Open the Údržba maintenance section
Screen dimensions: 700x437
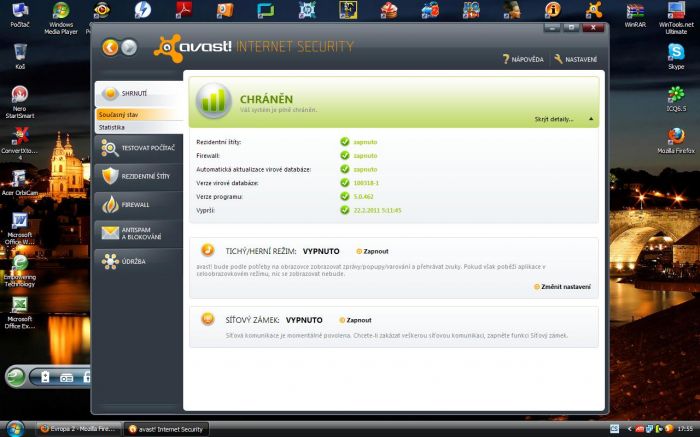click(139, 262)
